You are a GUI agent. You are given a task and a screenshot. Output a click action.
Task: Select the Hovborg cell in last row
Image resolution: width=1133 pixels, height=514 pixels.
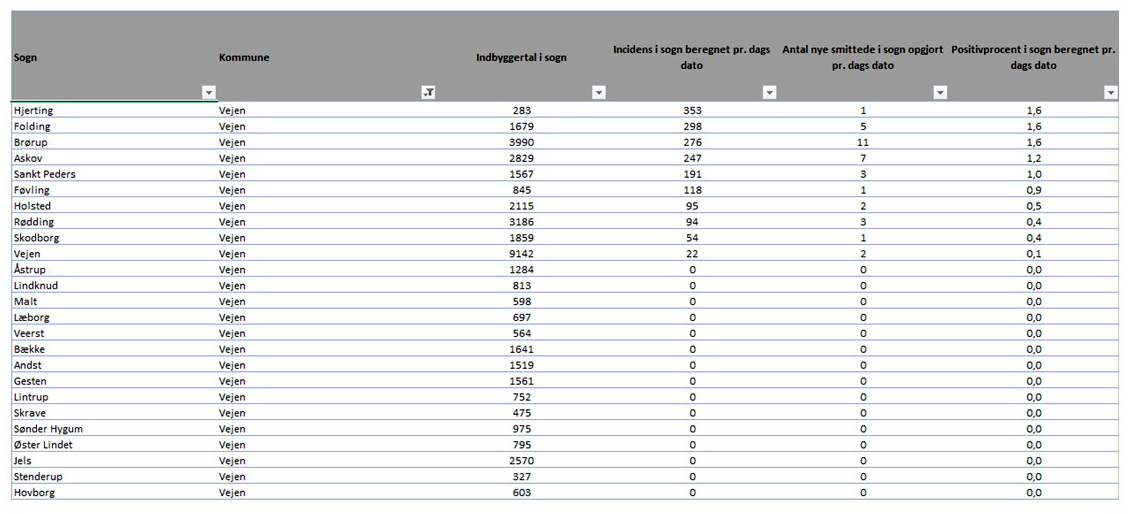(113, 492)
